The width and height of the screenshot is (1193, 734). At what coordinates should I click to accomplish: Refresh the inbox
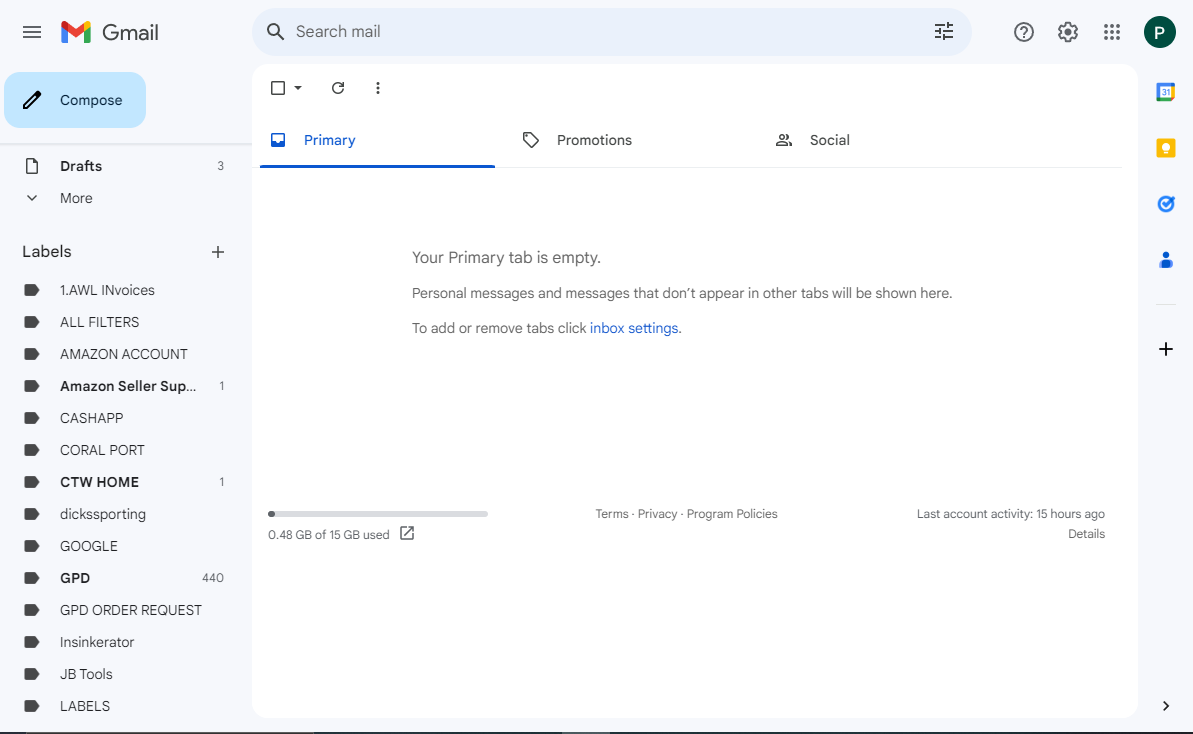(338, 88)
